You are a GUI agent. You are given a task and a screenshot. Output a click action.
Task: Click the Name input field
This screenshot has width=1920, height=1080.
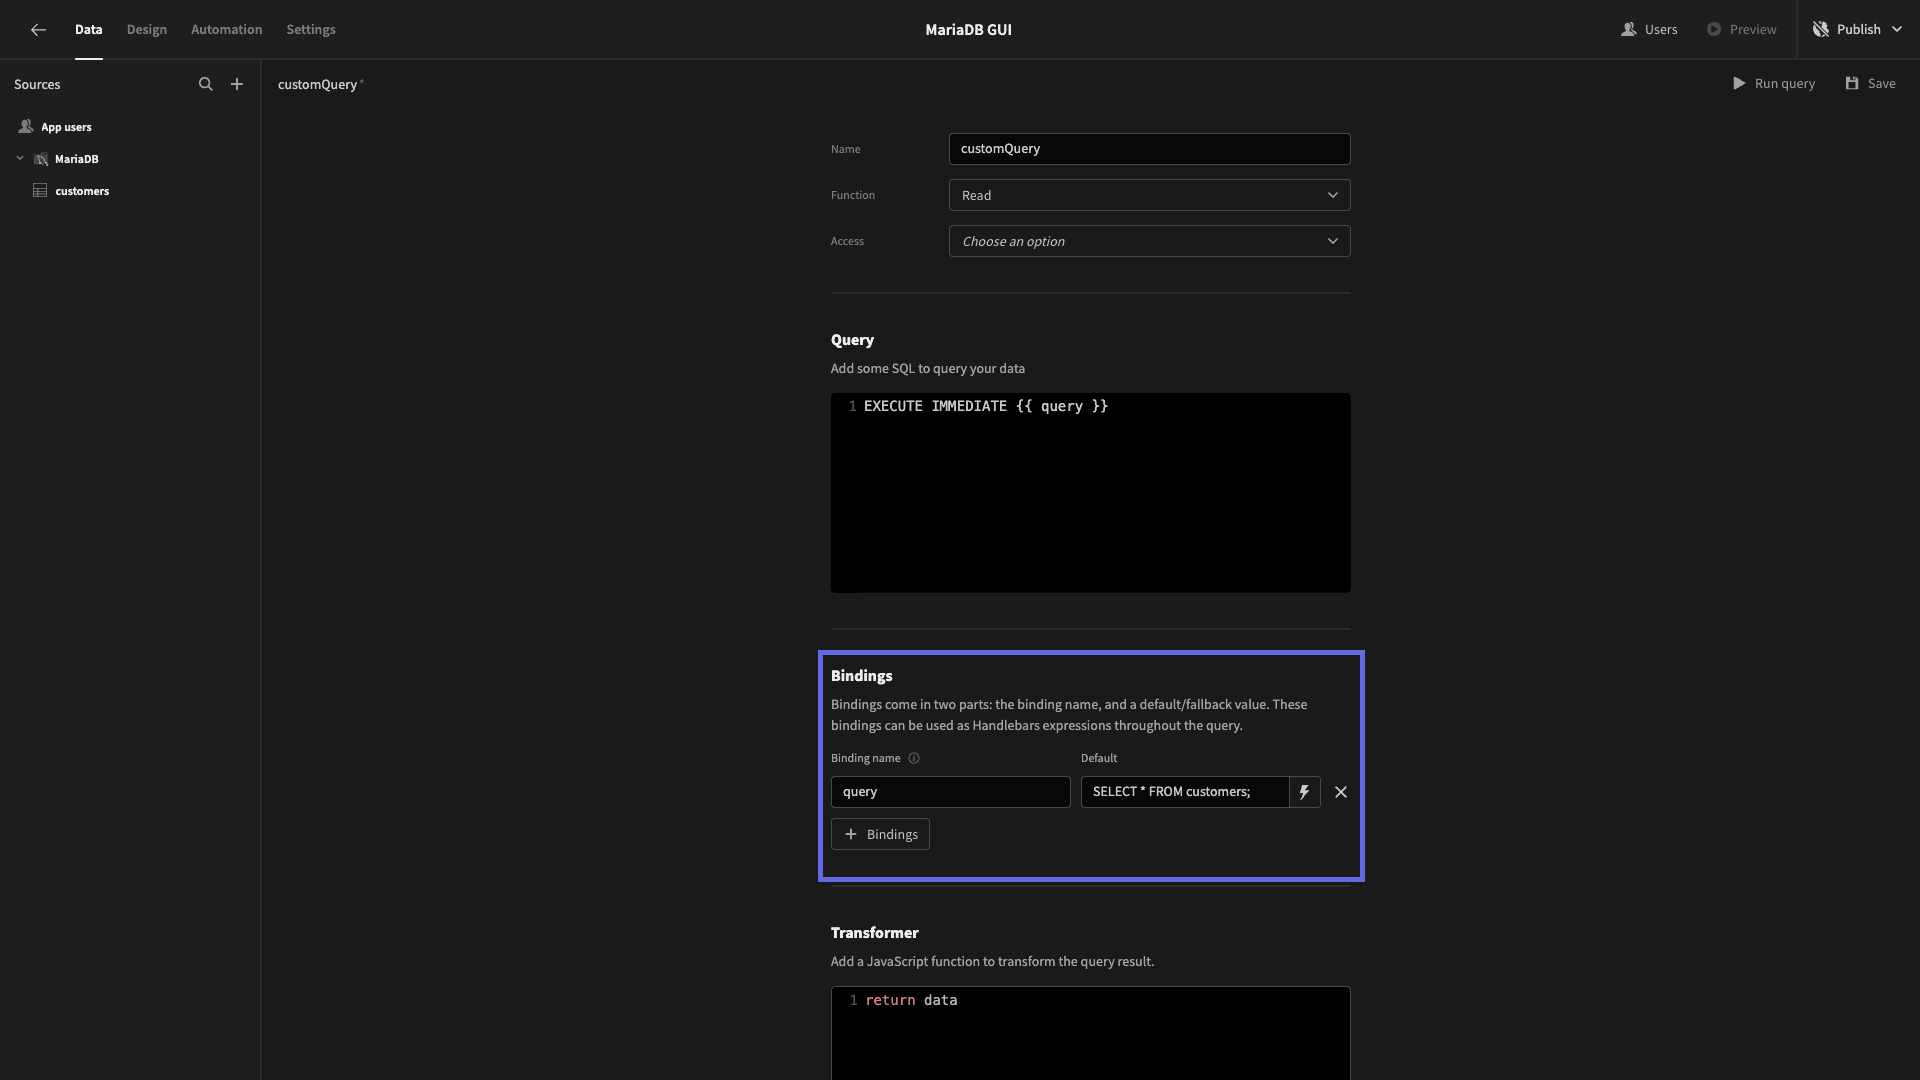click(x=1149, y=149)
